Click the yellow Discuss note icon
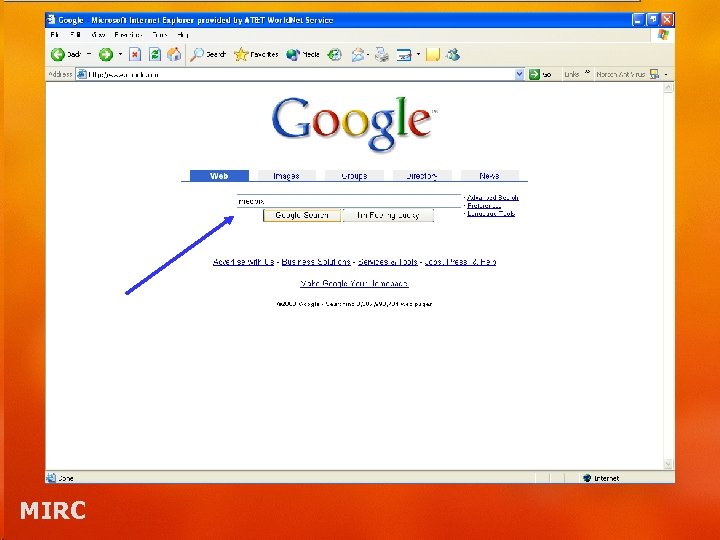720x540 pixels. point(433,55)
